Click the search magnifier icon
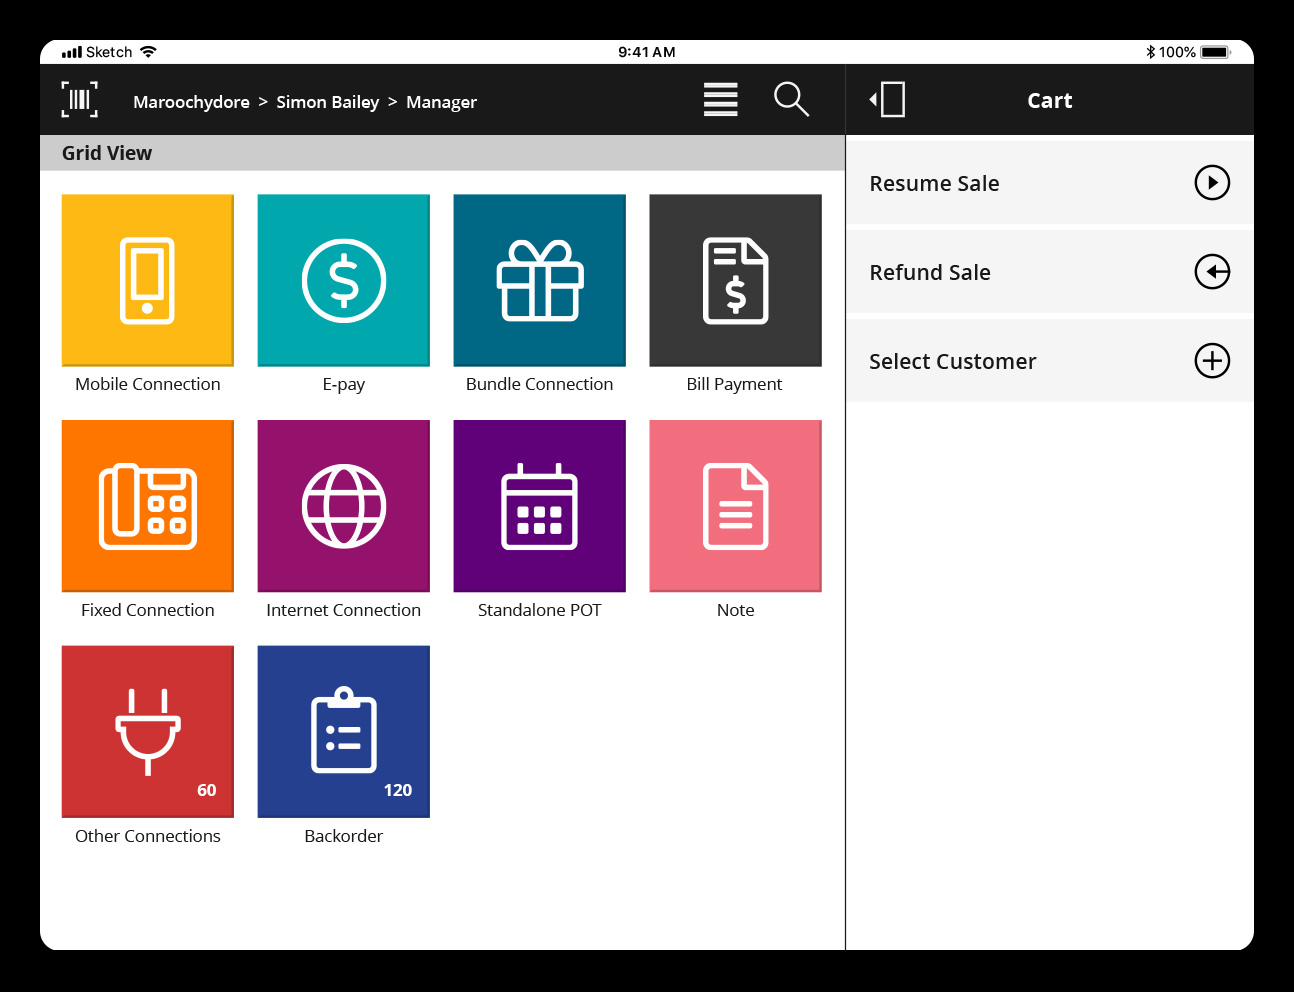 [x=791, y=100]
